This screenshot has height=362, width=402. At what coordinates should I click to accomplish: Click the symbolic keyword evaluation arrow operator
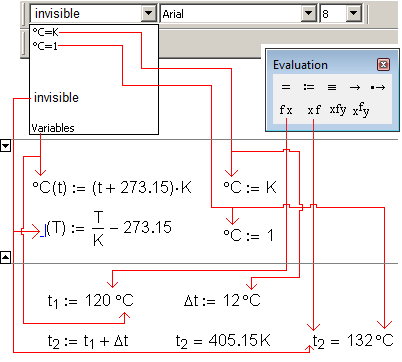[x=378, y=88]
